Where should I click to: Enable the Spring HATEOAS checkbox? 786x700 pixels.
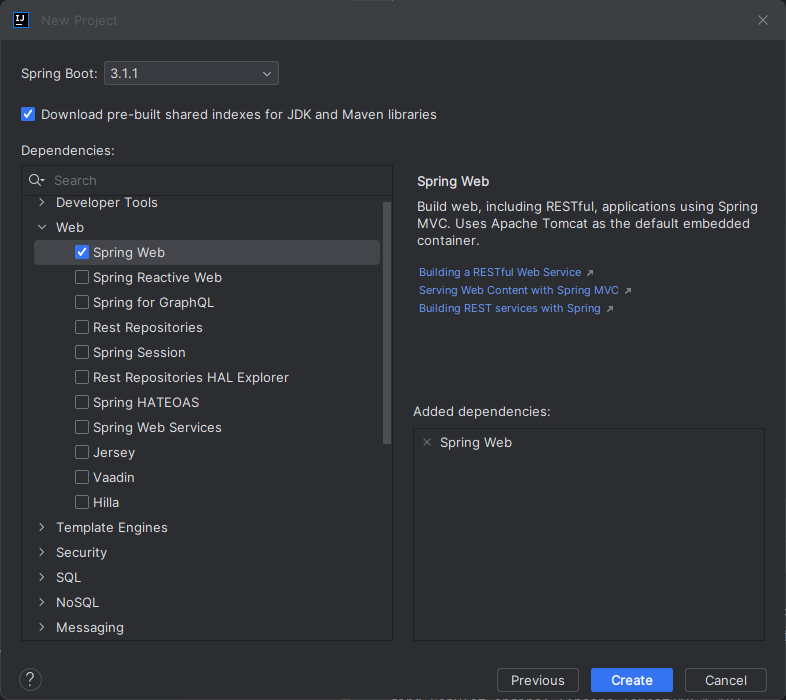pyautogui.click(x=82, y=402)
